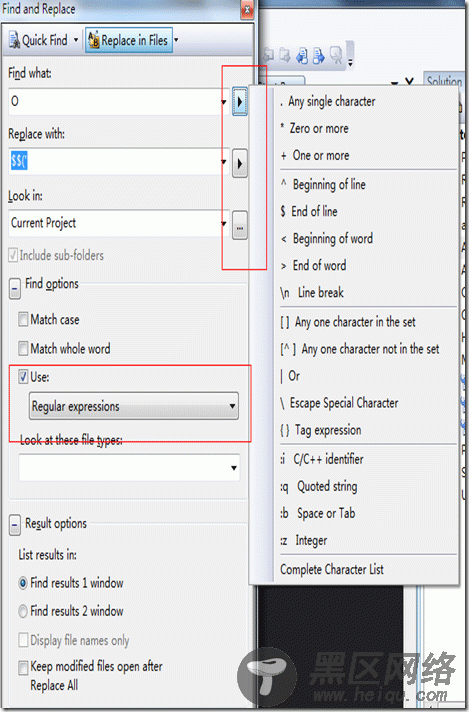Open expression builder arrow beside Replace with
Viewport: 469px width, 712px height.
(240, 163)
